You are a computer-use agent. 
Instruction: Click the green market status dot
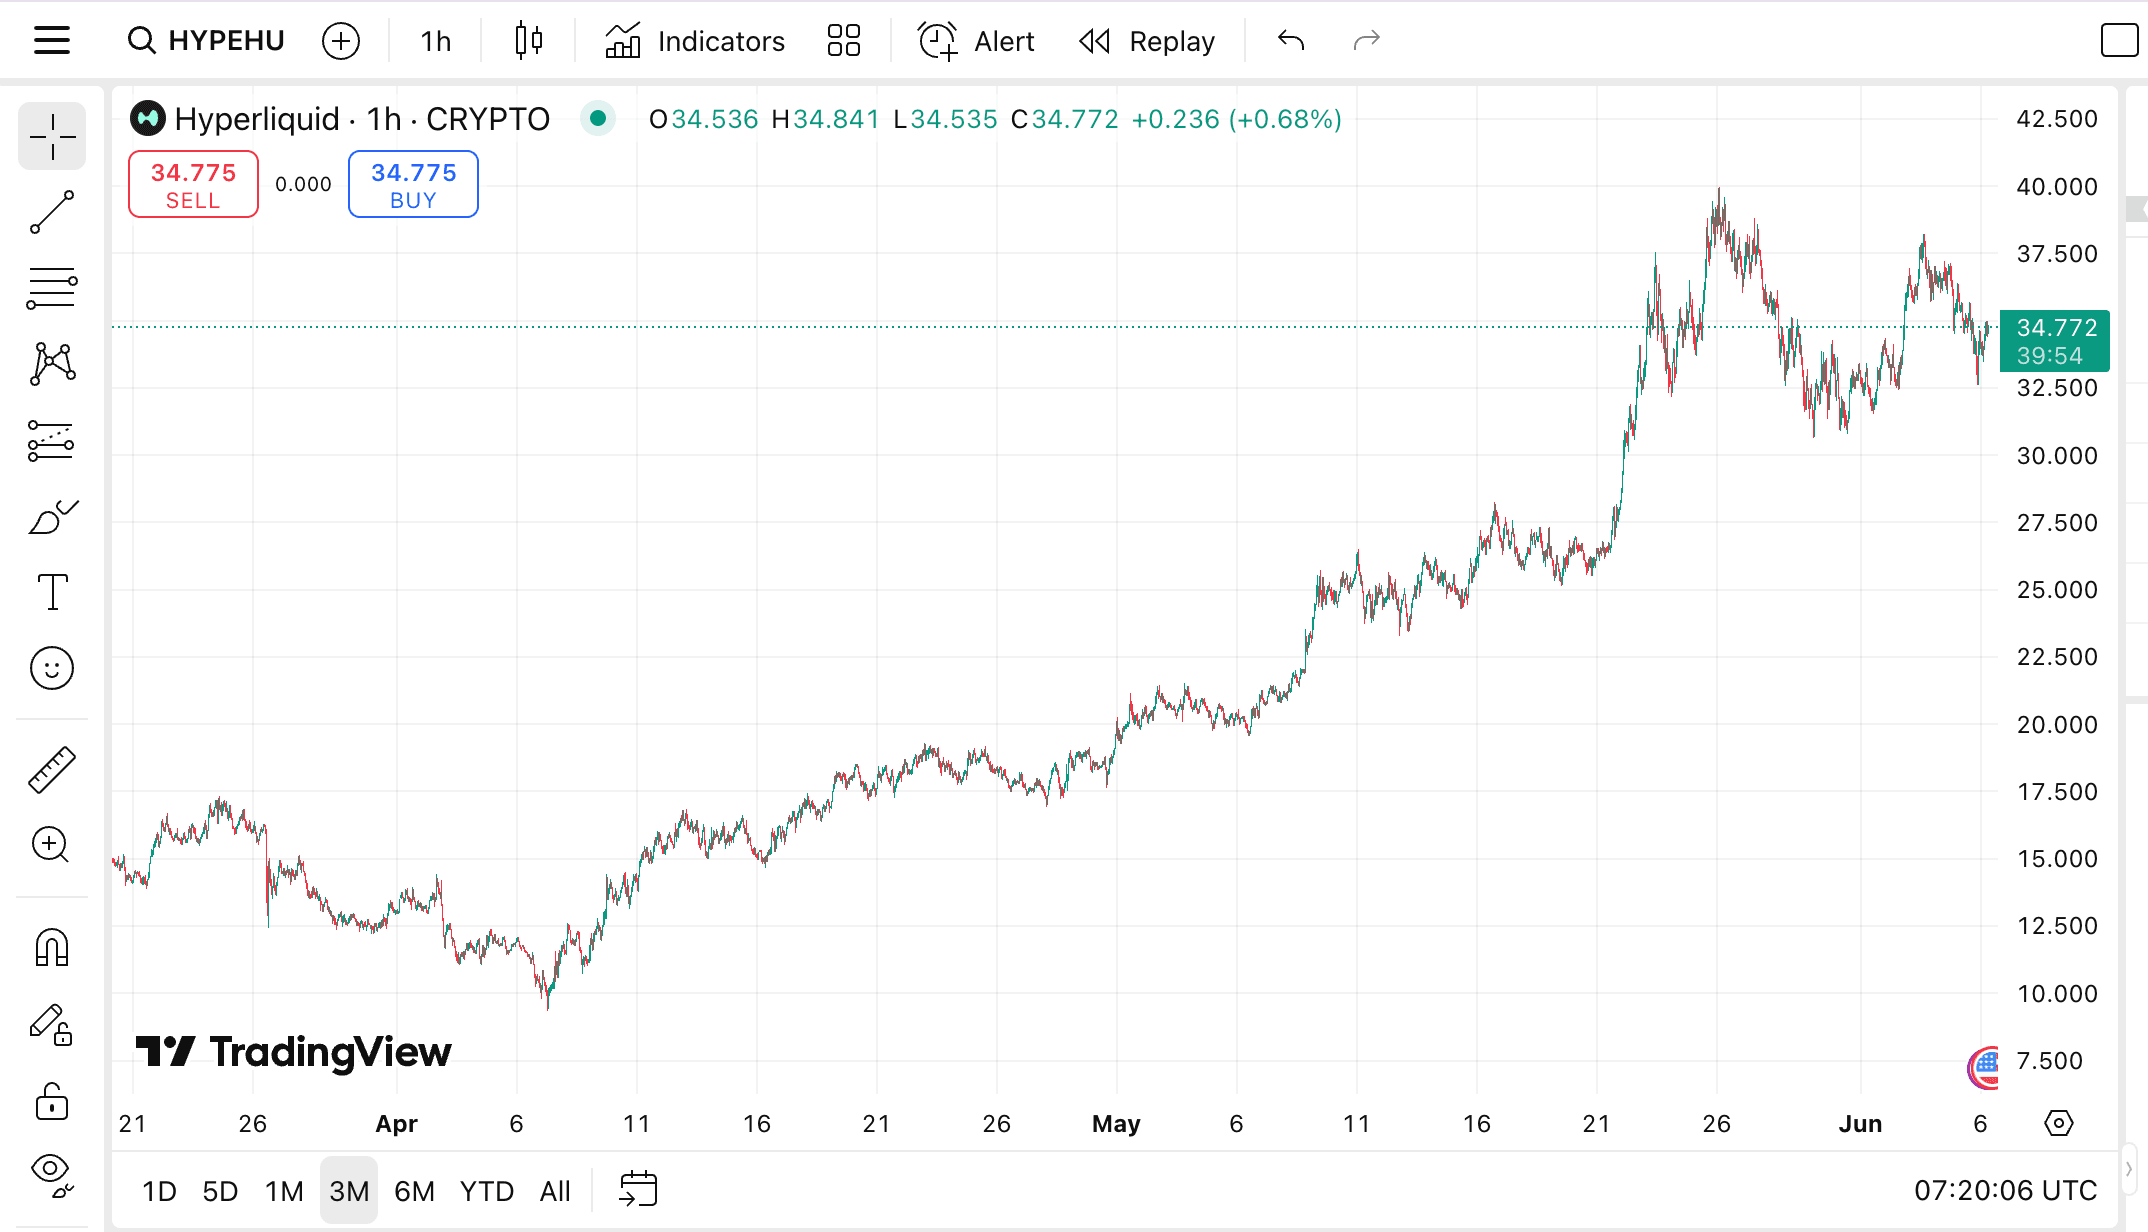pyautogui.click(x=598, y=118)
